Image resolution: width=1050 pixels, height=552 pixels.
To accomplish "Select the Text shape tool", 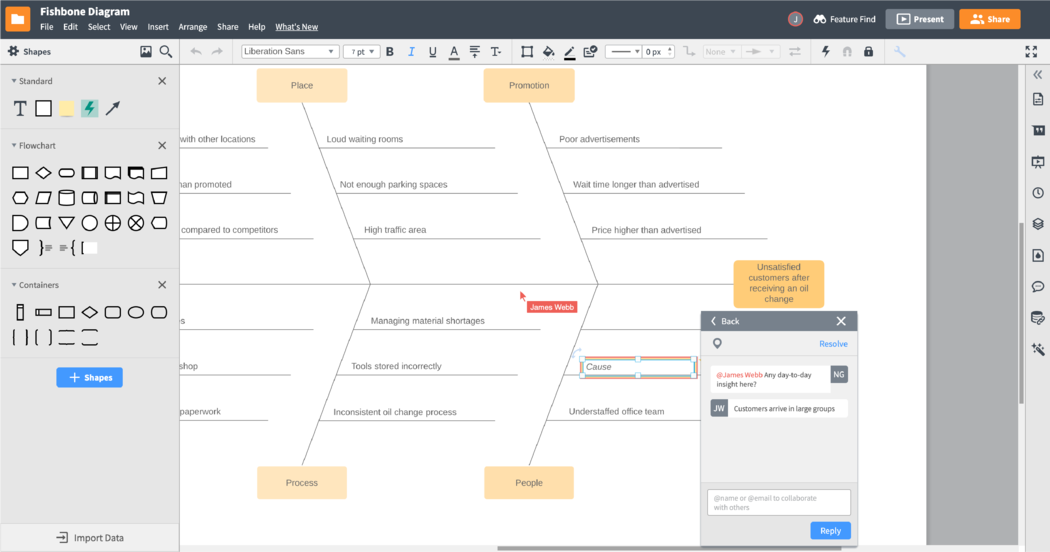I will [x=20, y=108].
